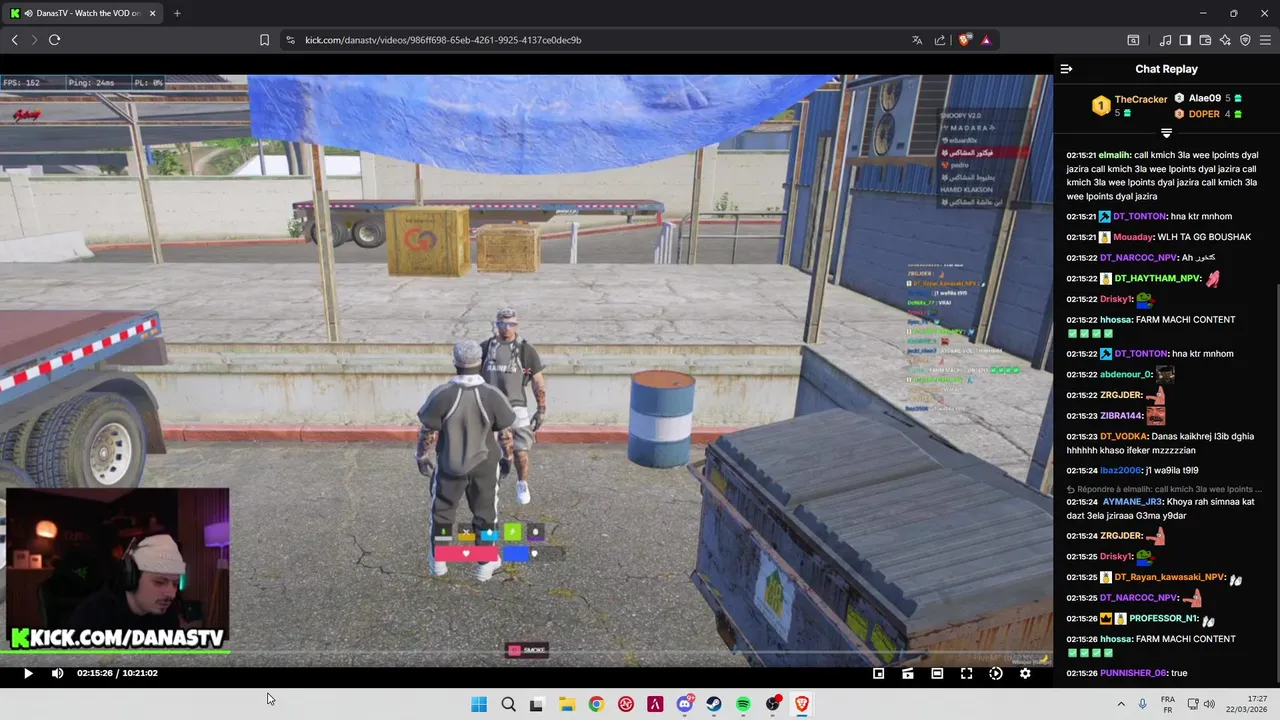Mute the video with the speaker icon
Viewport: 1280px width, 720px height.
coord(57,673)
